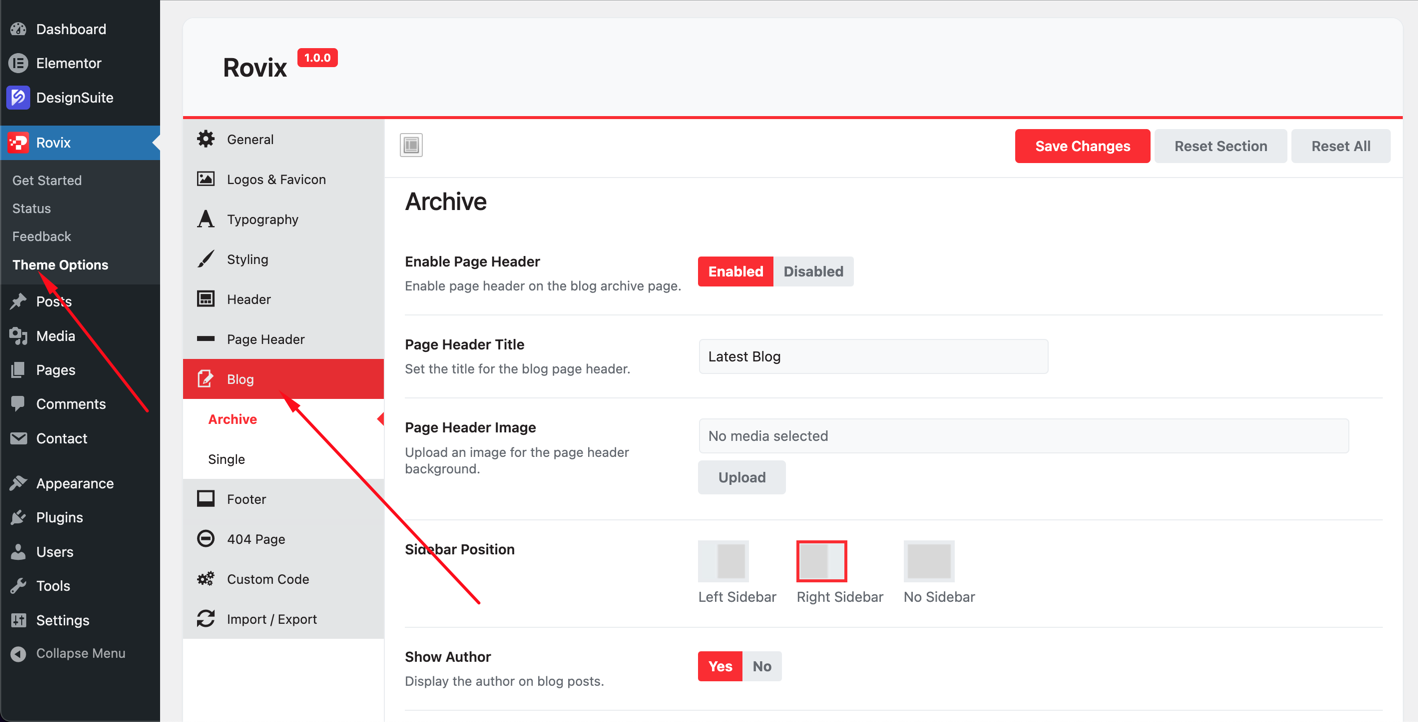This screenshot has width=1419, height=722.
Task: Click the DesignSuite logo icon
Action: pyautogui.click(x=18, y=97)
